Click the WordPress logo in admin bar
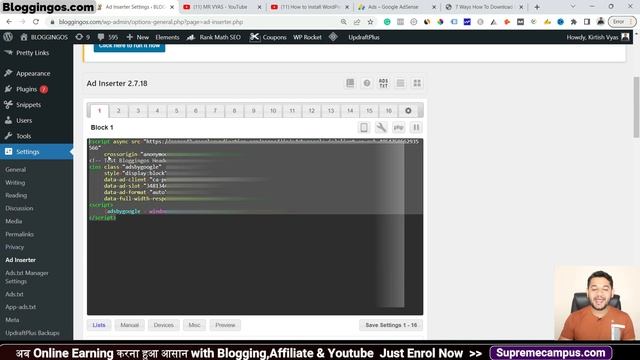Image resolution: width=640 pixels, height=360 pixels. click(8, 37)
